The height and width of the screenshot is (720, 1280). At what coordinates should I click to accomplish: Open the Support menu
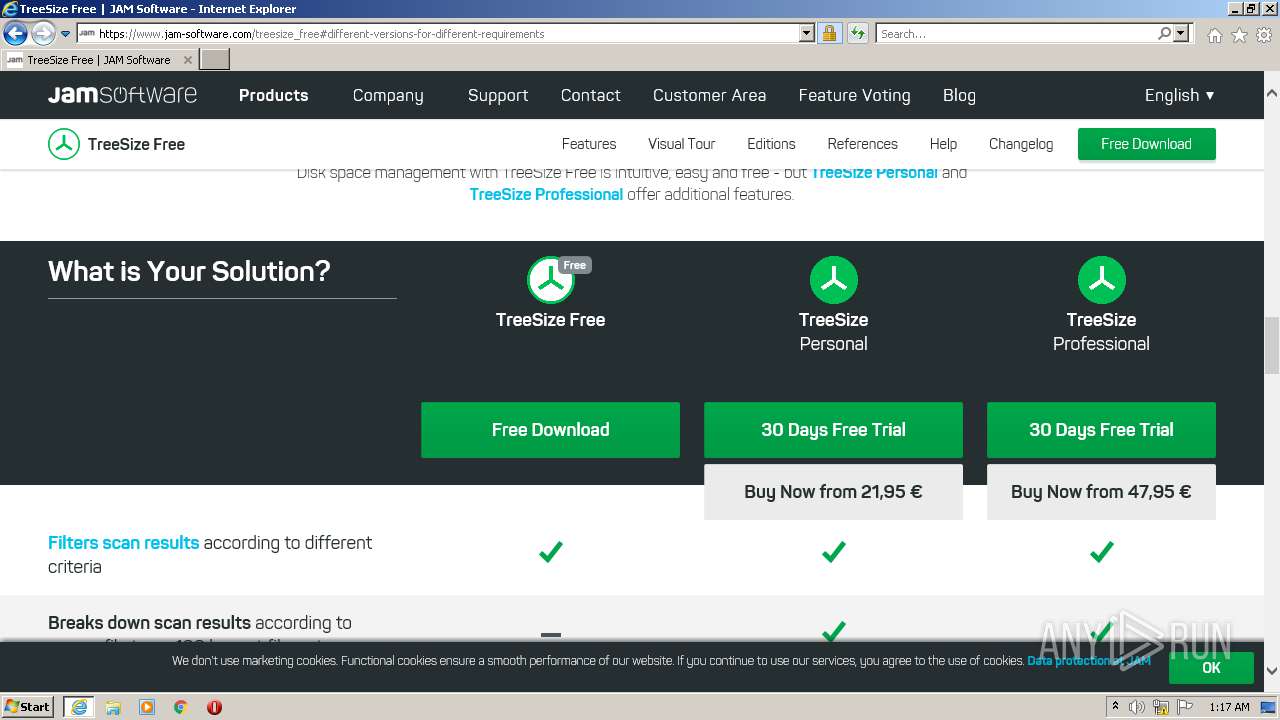click(498, 95)
